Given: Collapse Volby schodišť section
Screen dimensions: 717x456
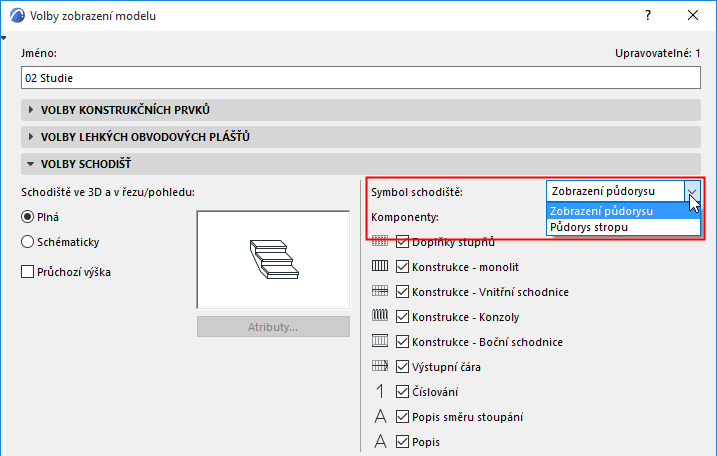Looking at the screenshot, I should (x=361, y=164).
